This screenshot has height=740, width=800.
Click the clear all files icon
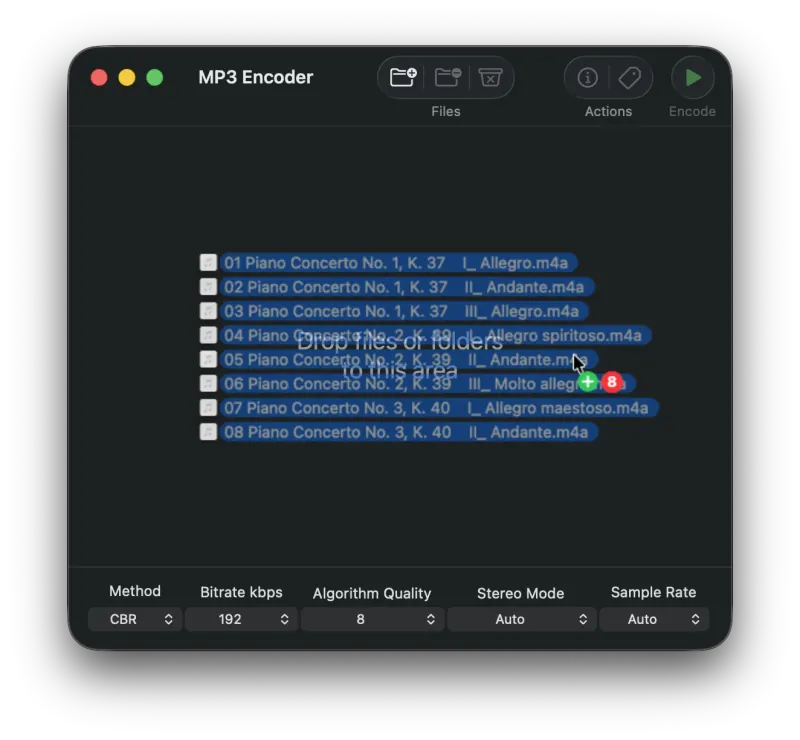pyautogui.click(x=490, y=78)
